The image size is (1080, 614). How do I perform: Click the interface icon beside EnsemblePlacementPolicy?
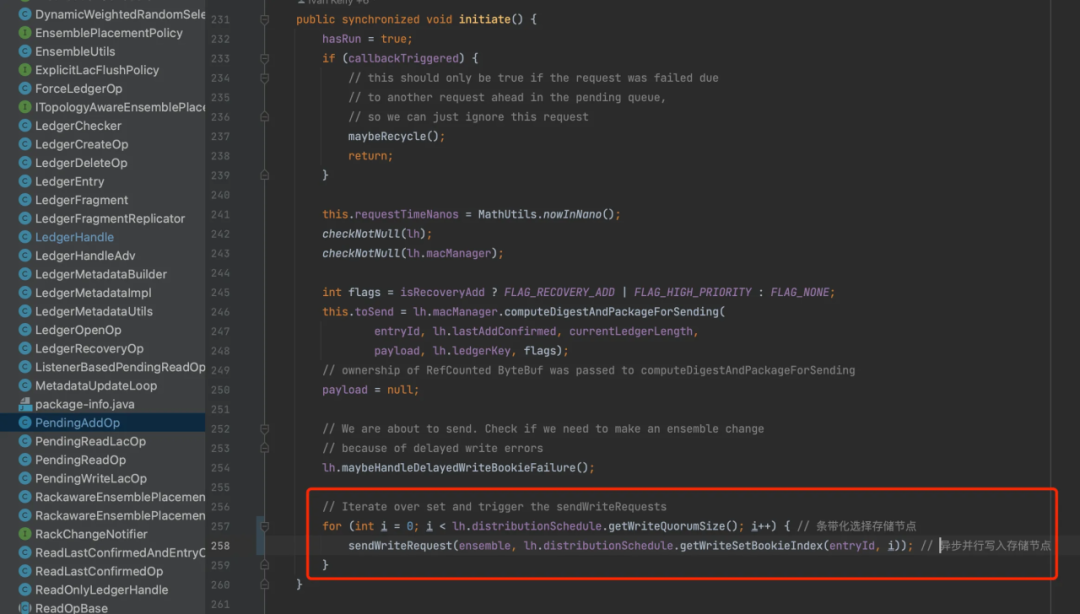[x=25, y=32]
